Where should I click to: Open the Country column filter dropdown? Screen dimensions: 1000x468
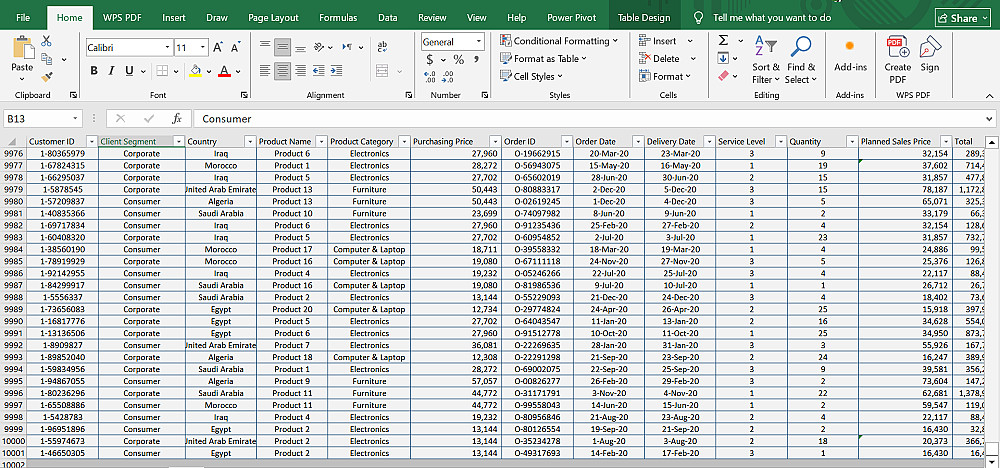point(250,142)
